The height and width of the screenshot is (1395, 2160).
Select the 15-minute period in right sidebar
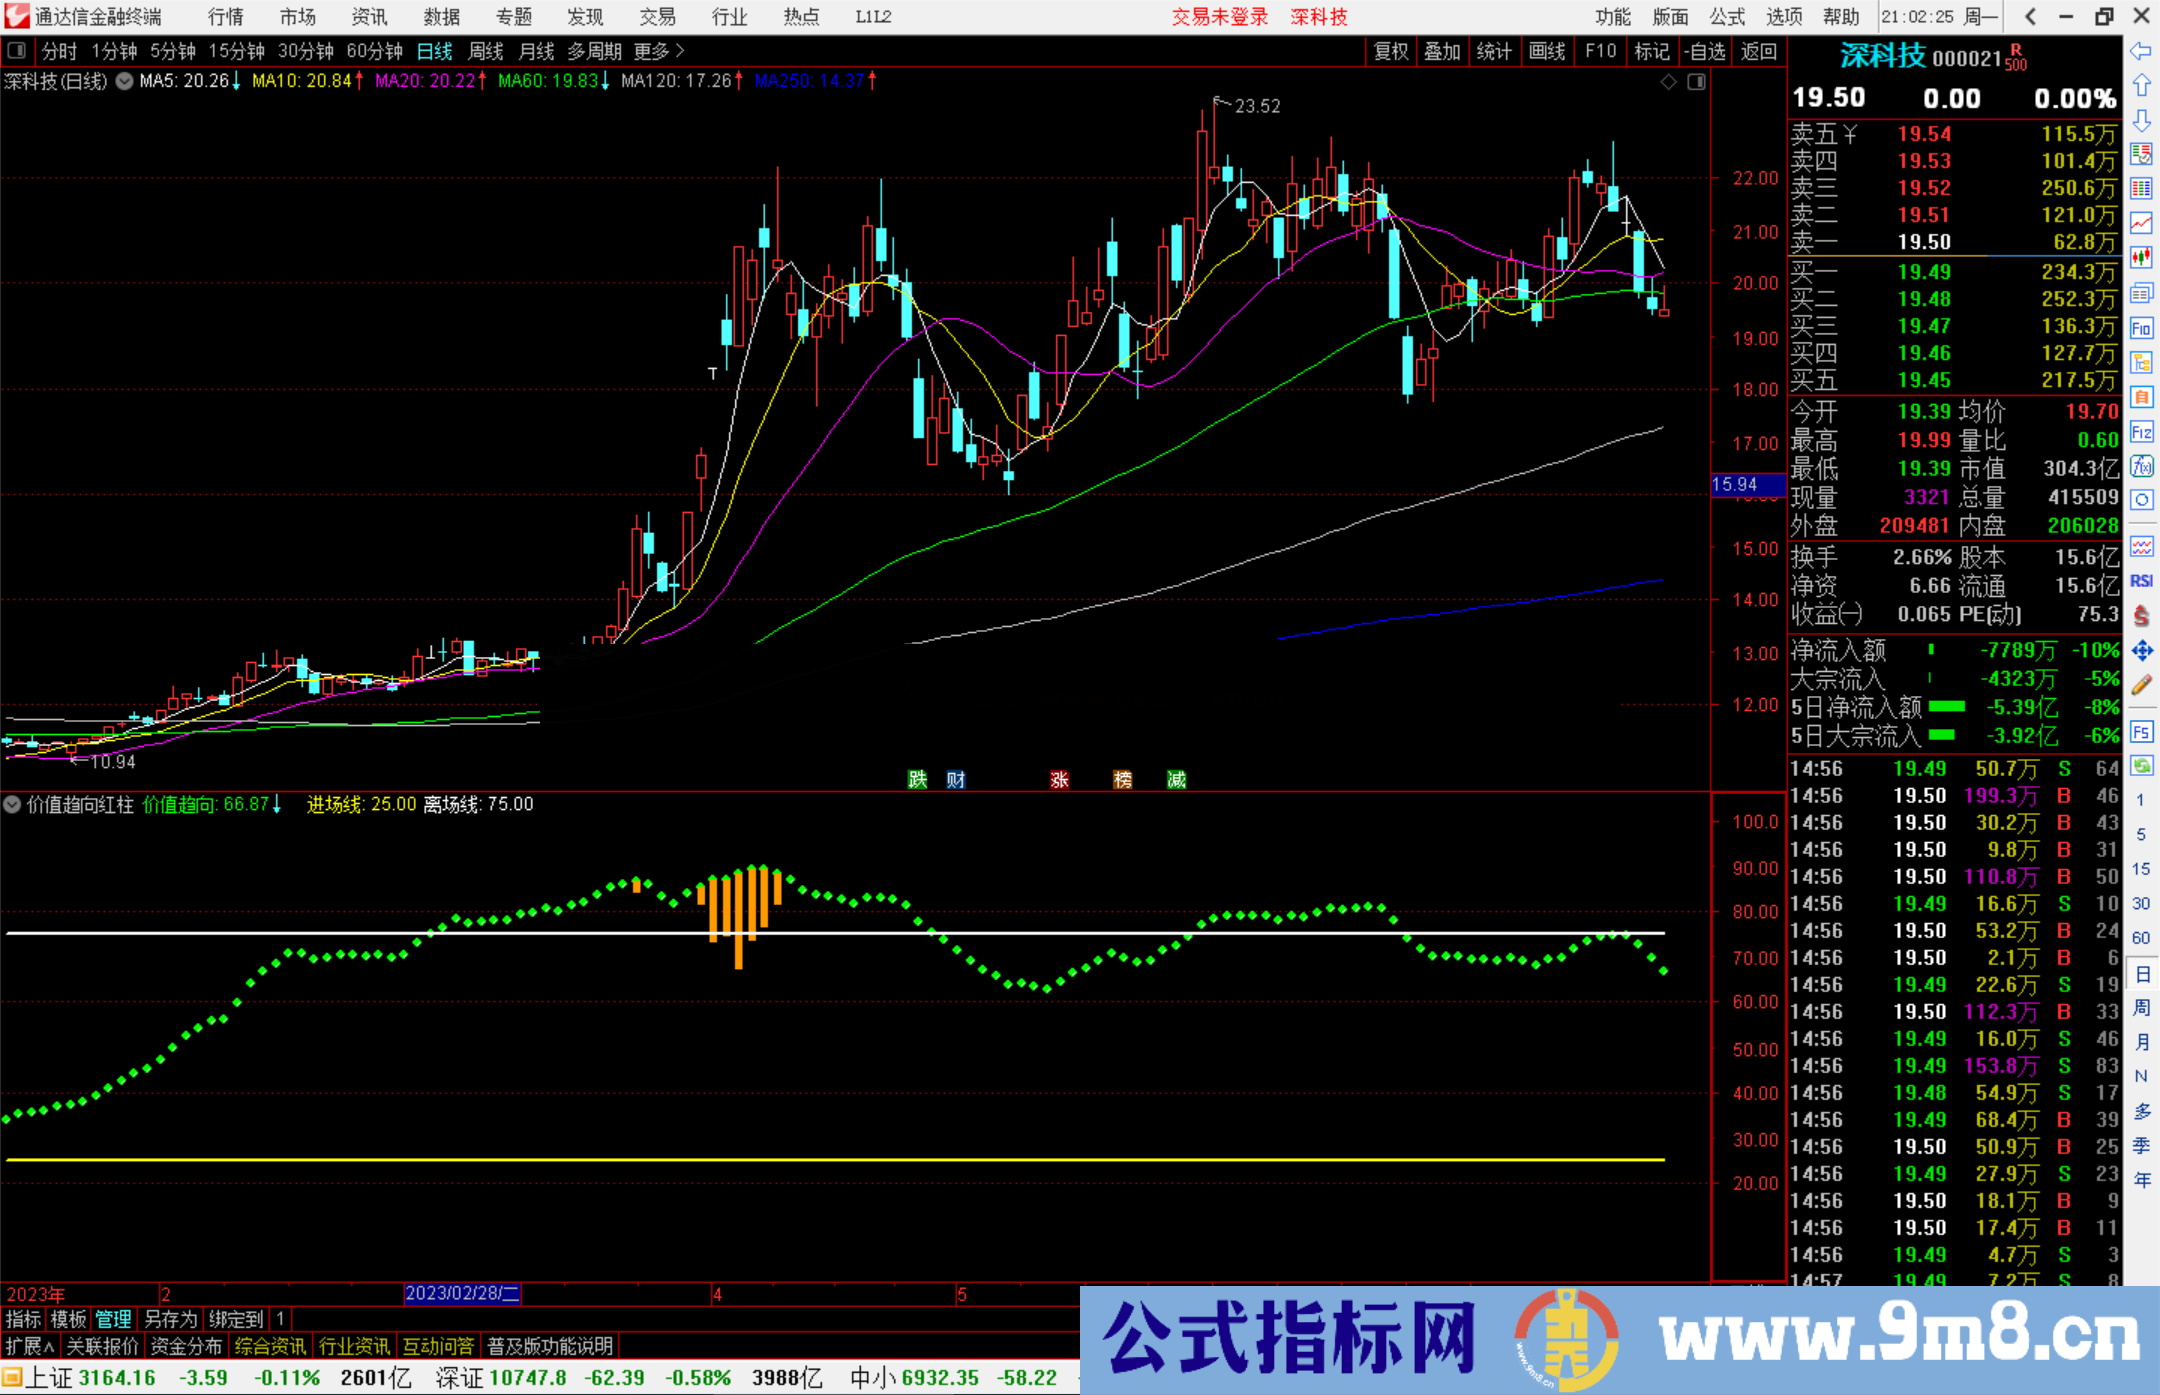2140,869
